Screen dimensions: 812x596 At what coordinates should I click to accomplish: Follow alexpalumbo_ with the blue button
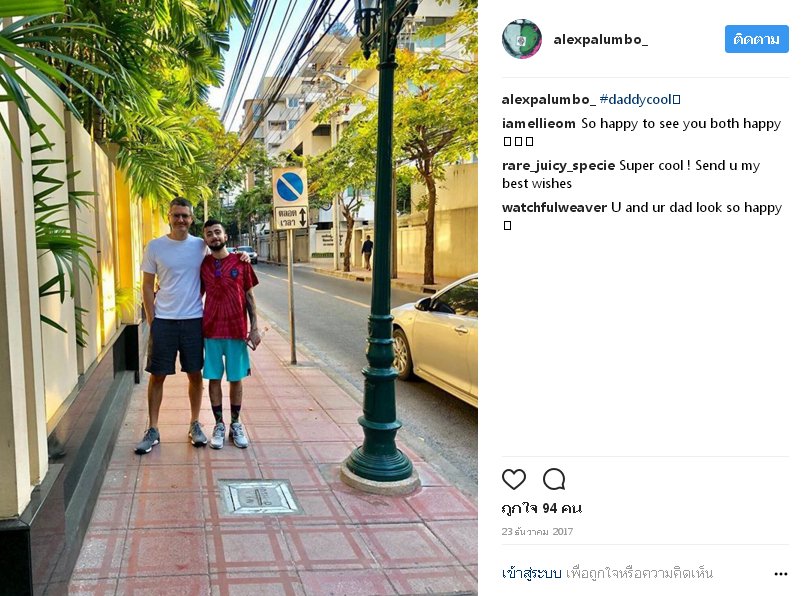[x=757, y=39]
